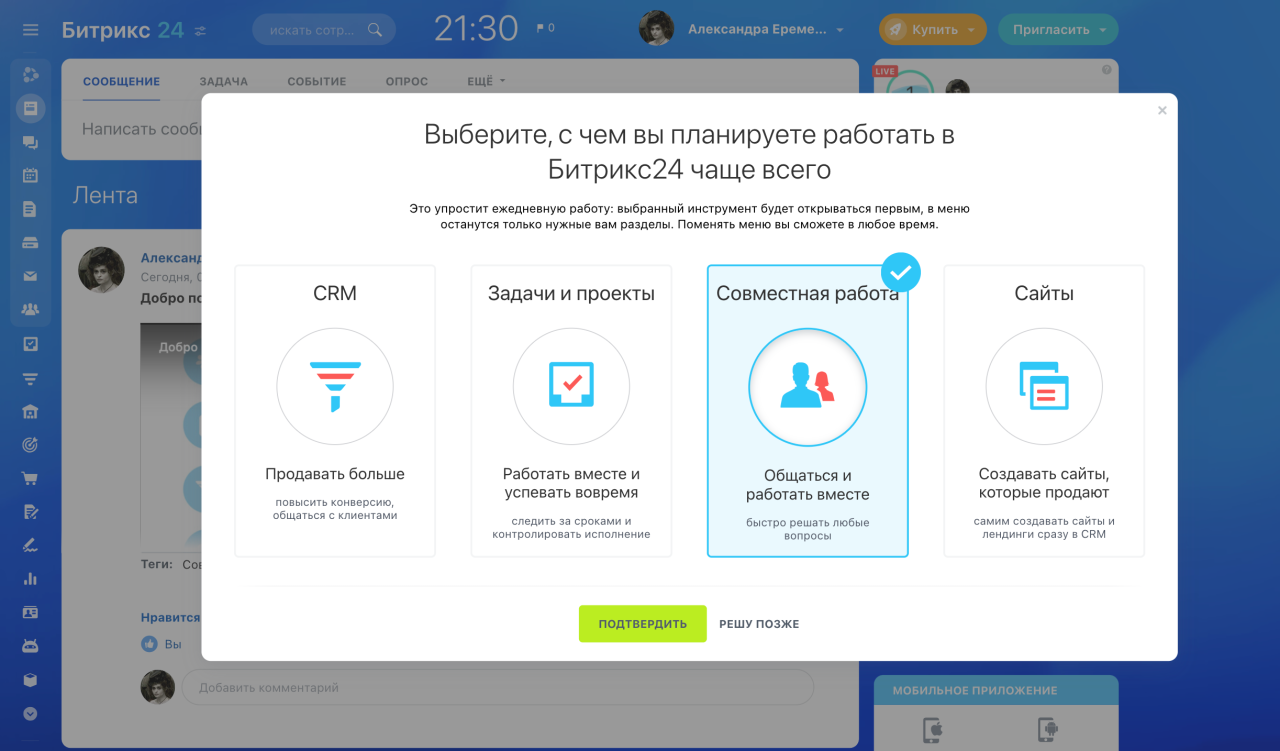Open the robot automation icon in sidebar
This screenshot has width=1280, height=751.
point(30,646)
